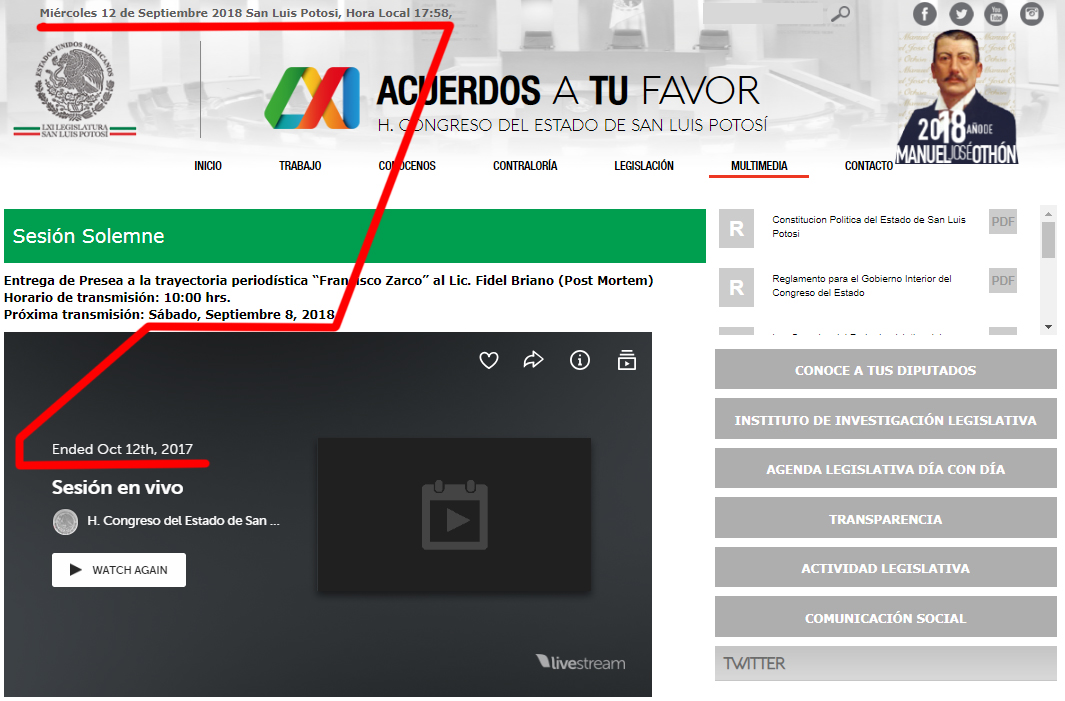1065x701 pixels.
Task: Open Constitucion Politica del Estado link
Action: [869, 226]
